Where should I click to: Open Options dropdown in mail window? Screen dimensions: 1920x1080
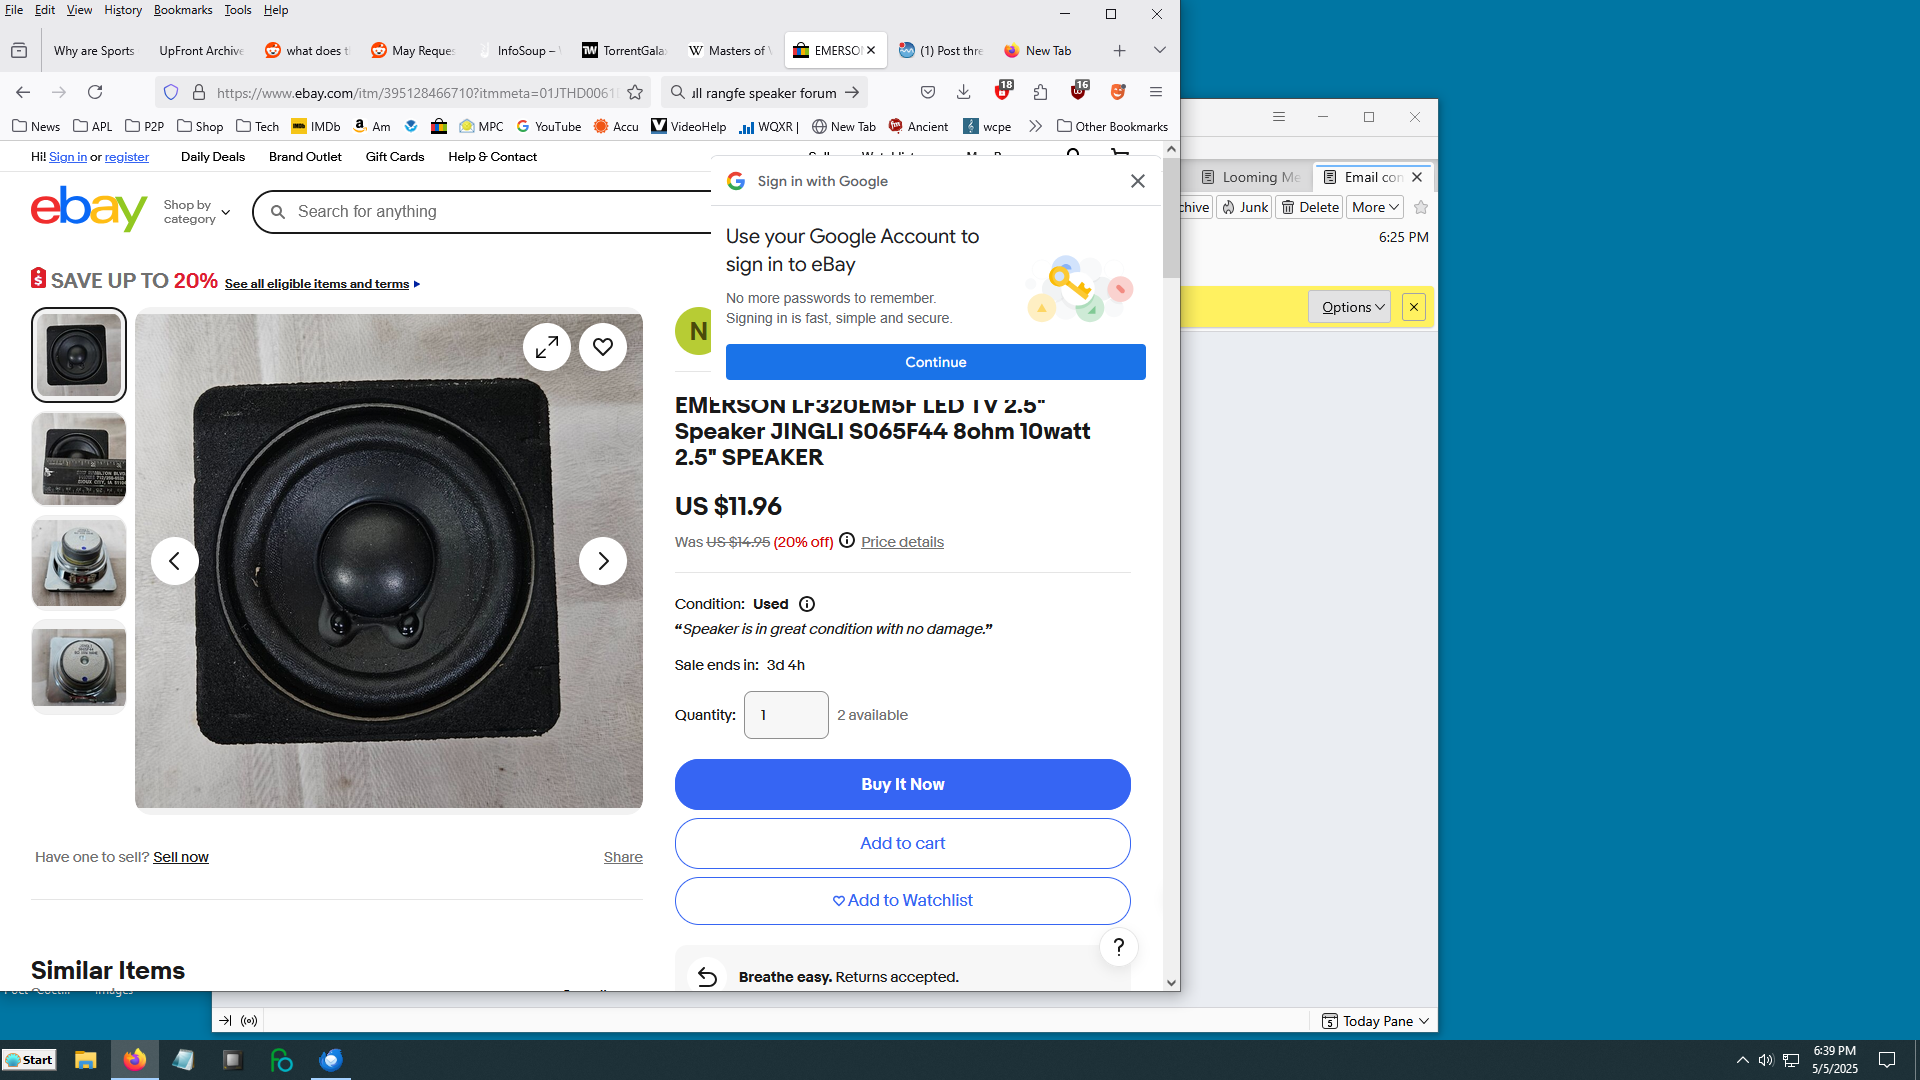1350,307
